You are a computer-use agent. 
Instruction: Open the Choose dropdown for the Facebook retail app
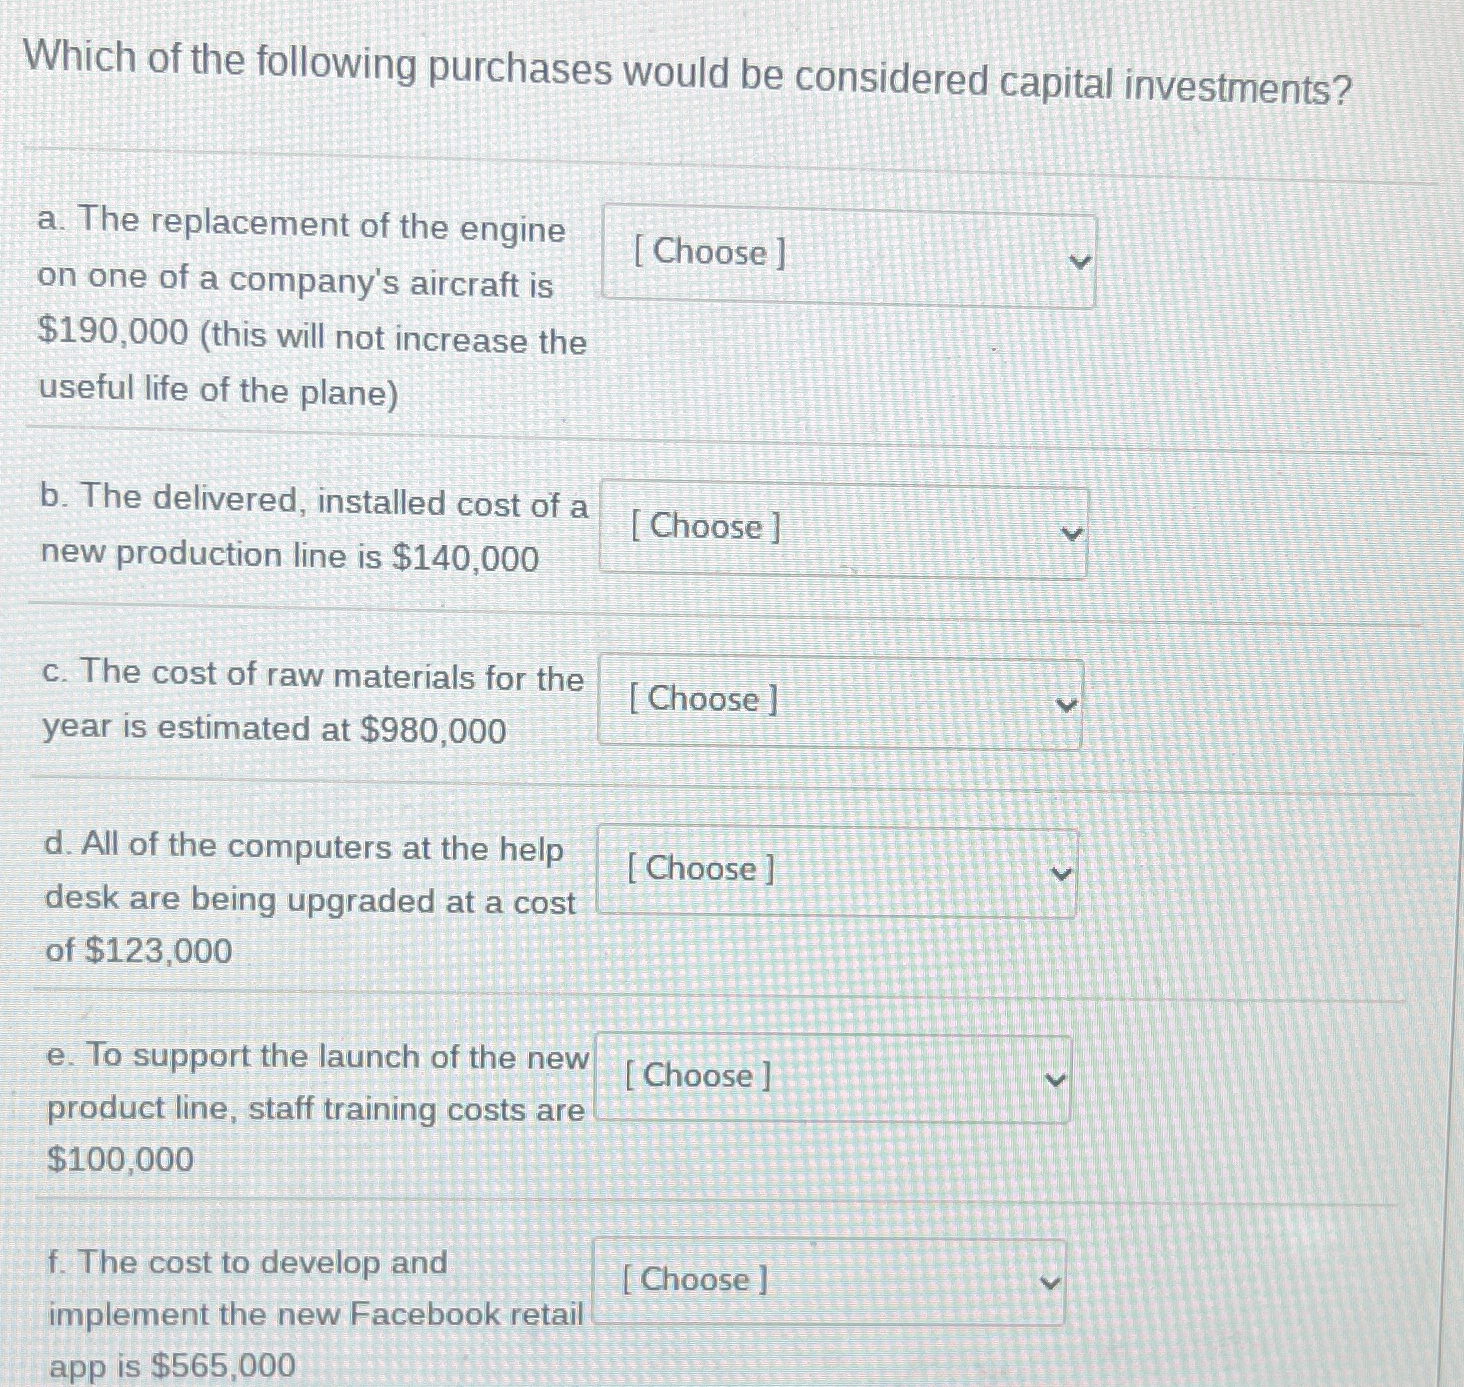[828, 1282]
